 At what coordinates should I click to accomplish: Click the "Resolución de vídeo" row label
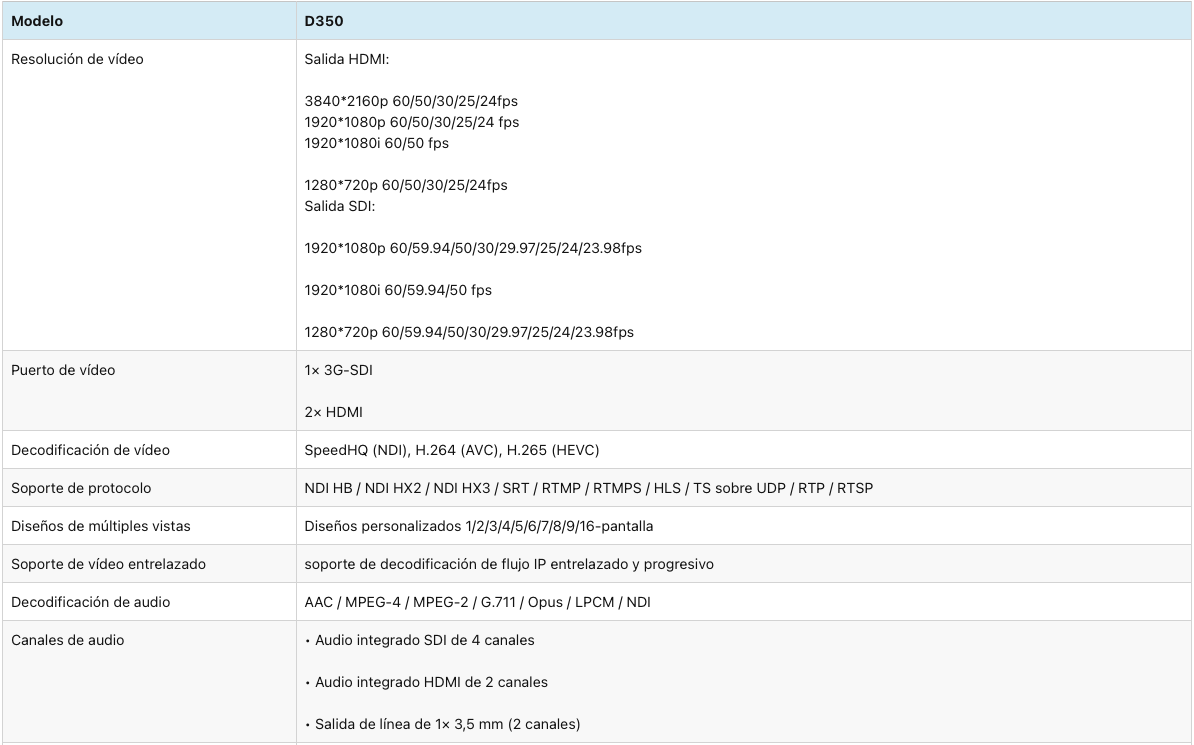click(77, 59)
